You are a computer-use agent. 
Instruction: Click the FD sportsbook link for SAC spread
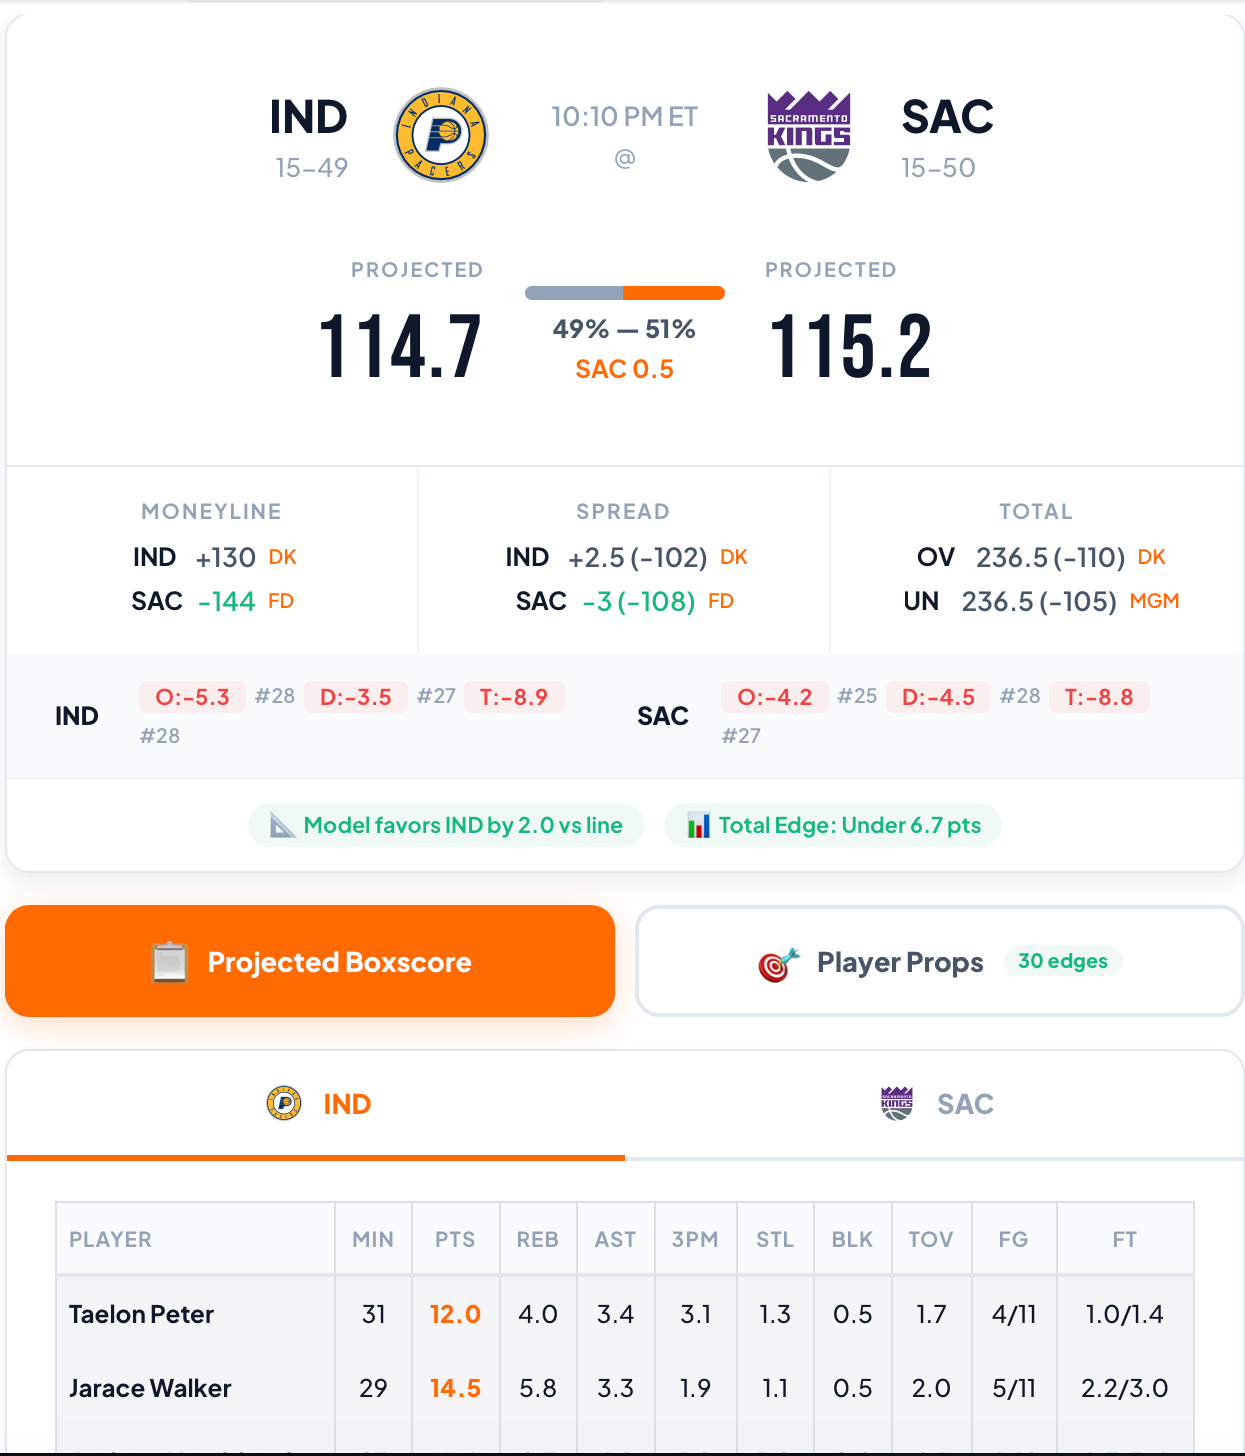tap(721, 601)
